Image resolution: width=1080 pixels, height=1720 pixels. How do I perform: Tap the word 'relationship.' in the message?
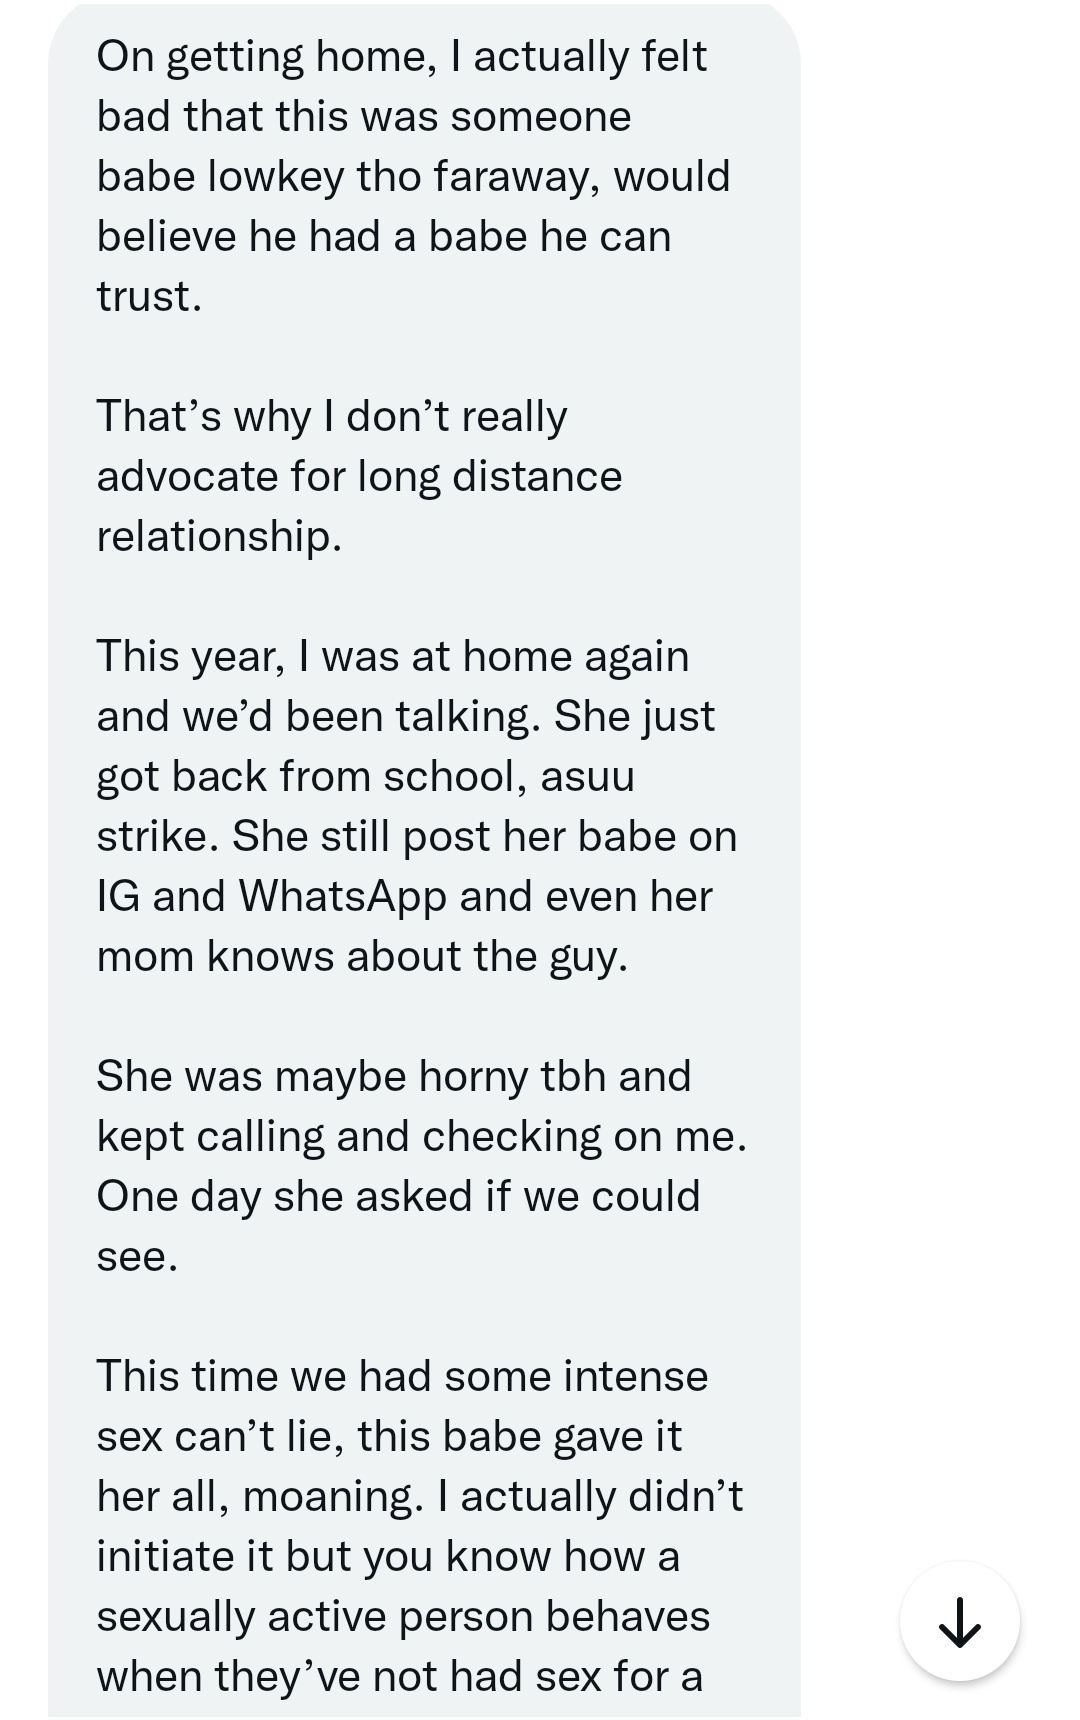coord(219,537)
